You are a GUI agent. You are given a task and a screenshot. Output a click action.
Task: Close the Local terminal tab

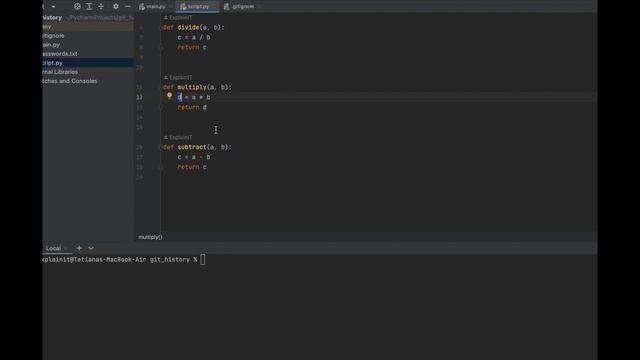coord(67,248)
